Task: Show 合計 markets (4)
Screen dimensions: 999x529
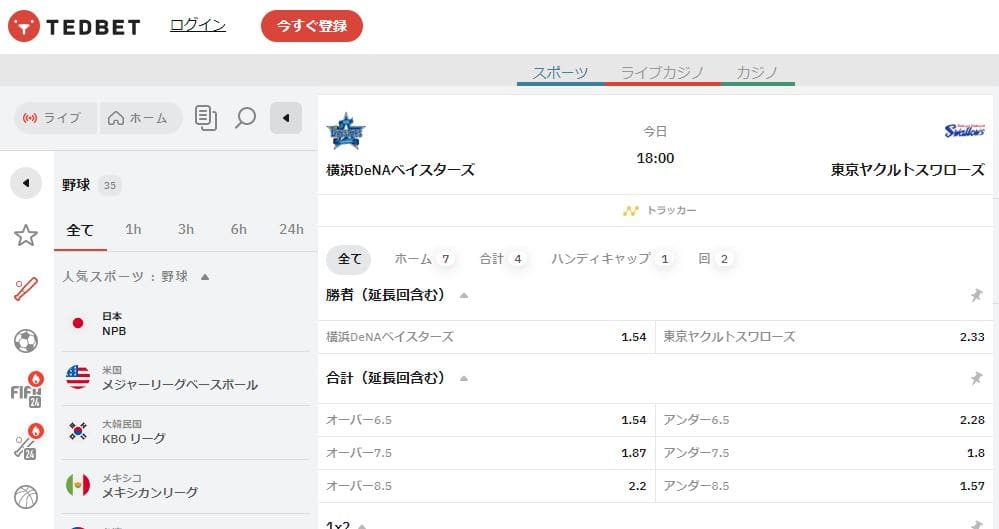Action: [502, 259]
